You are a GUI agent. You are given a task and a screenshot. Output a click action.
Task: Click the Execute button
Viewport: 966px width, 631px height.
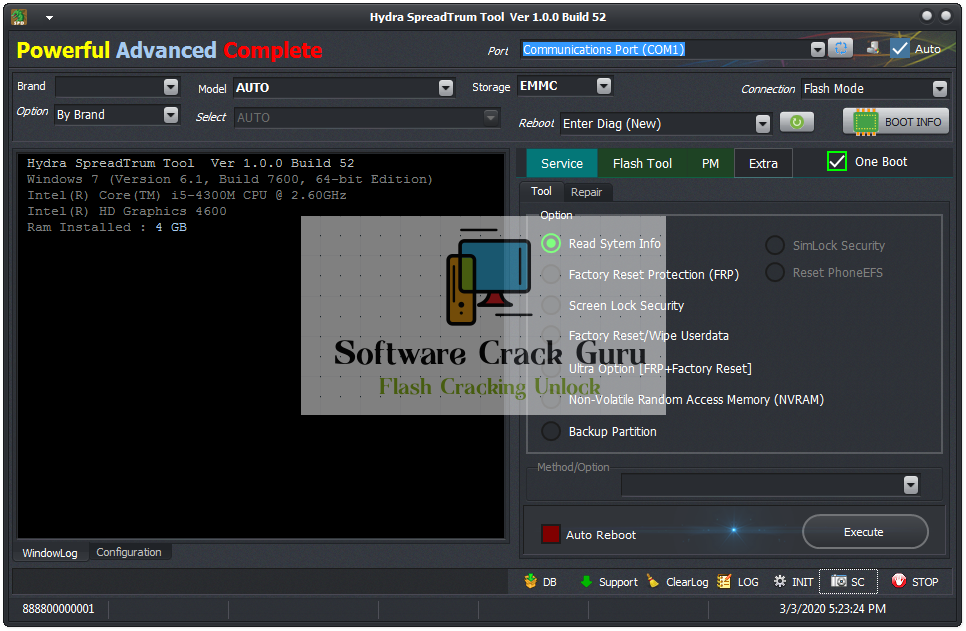pyautogui.click(x=865, y=532)
